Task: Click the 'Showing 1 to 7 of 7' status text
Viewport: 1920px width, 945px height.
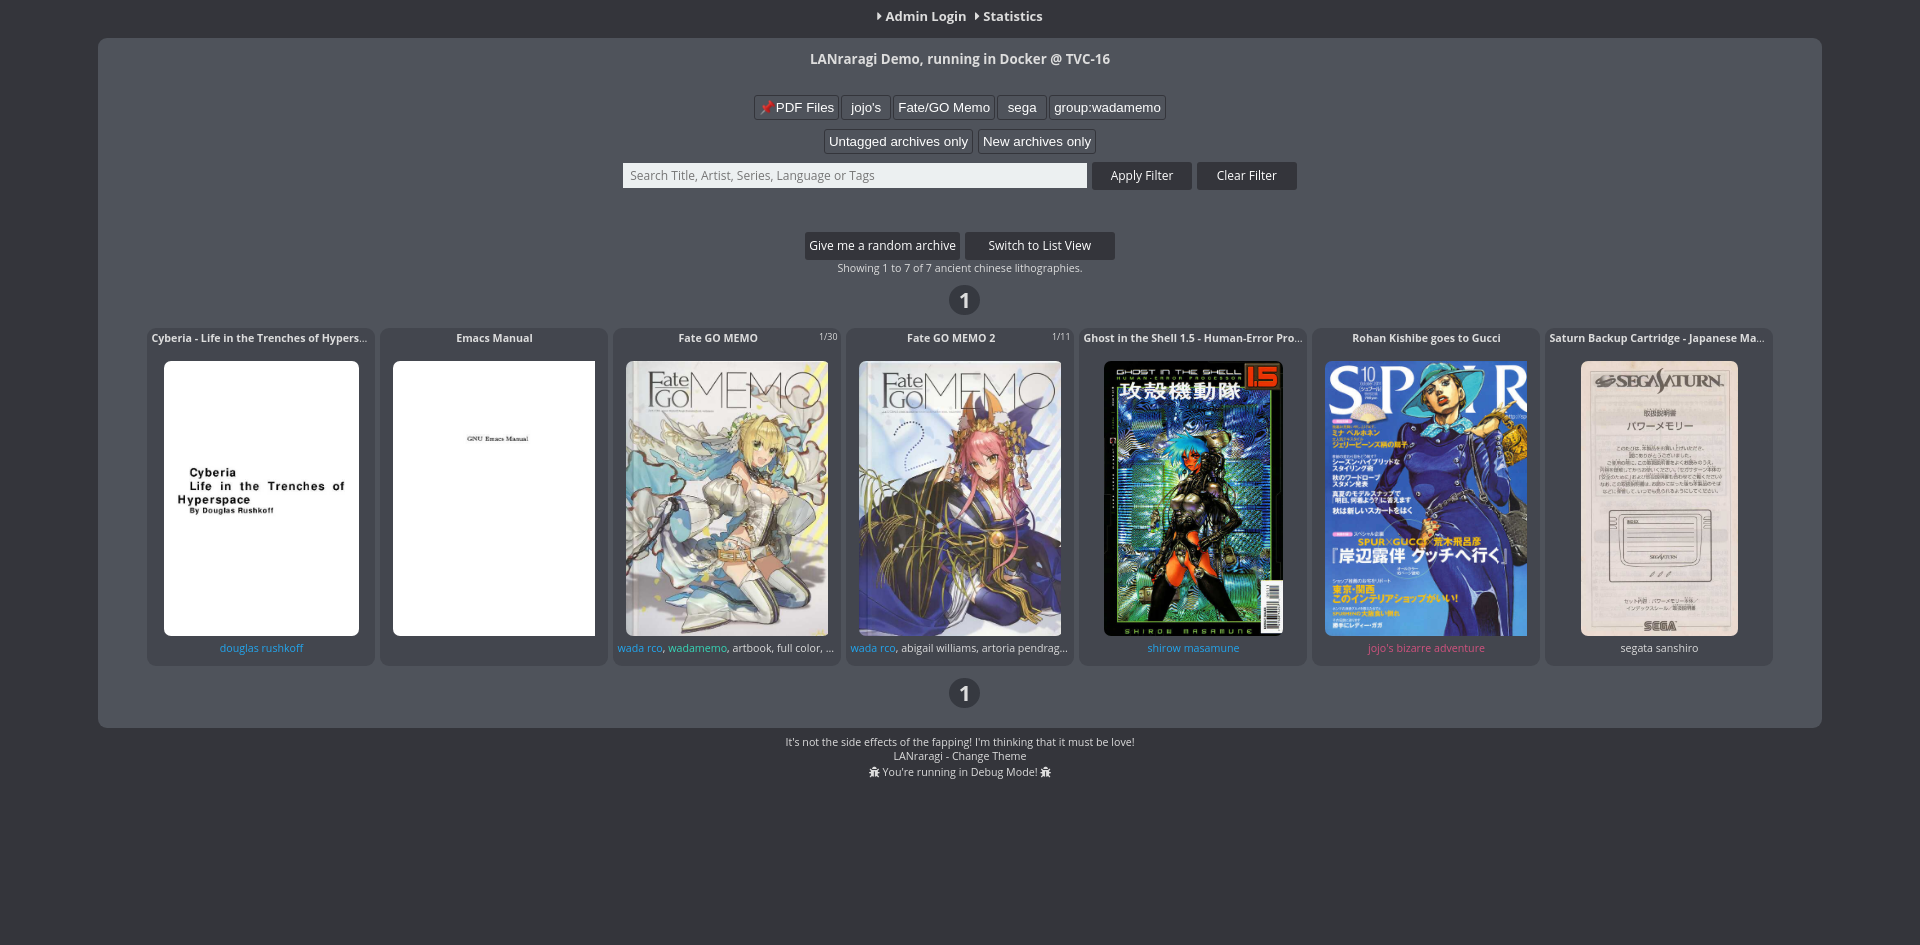Action: click(x=960, y=268)
